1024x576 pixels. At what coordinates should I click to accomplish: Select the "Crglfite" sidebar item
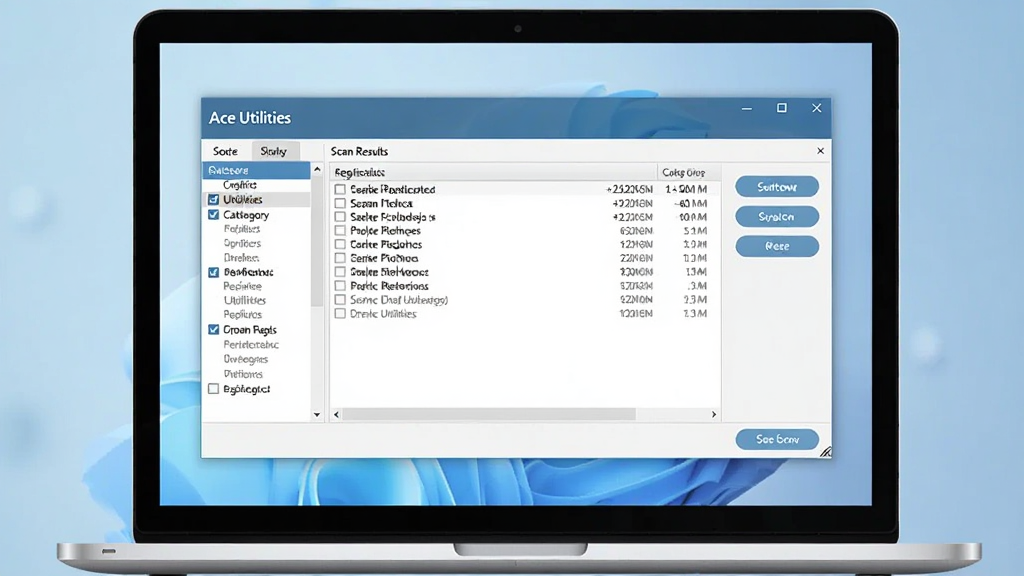coord(240,185)
